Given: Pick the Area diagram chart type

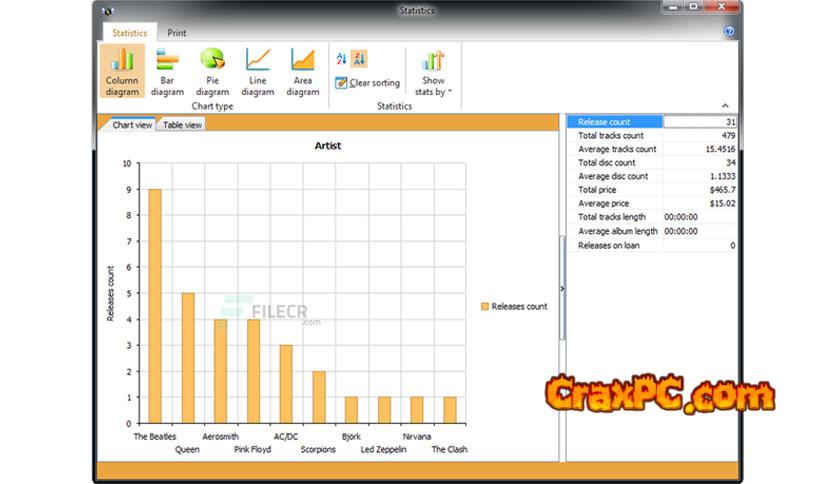Looking at the screenshot, I should (302, 71).
